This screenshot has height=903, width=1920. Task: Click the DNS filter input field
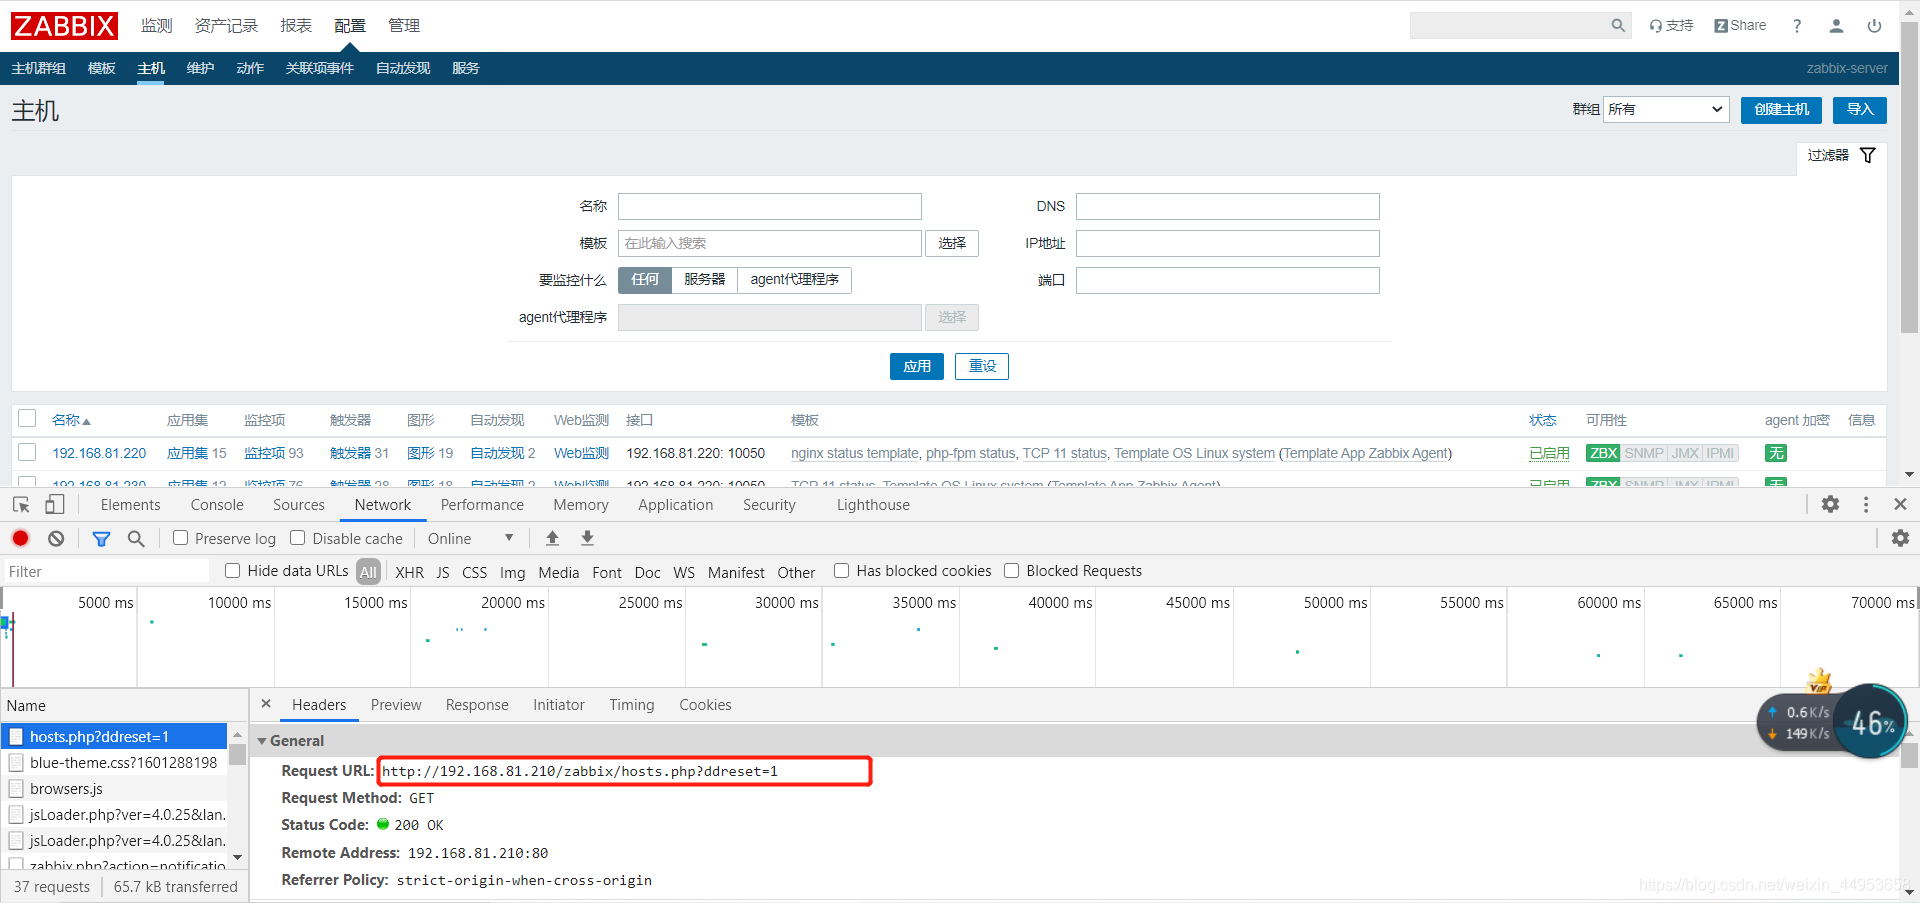(x=1228, y=206)
